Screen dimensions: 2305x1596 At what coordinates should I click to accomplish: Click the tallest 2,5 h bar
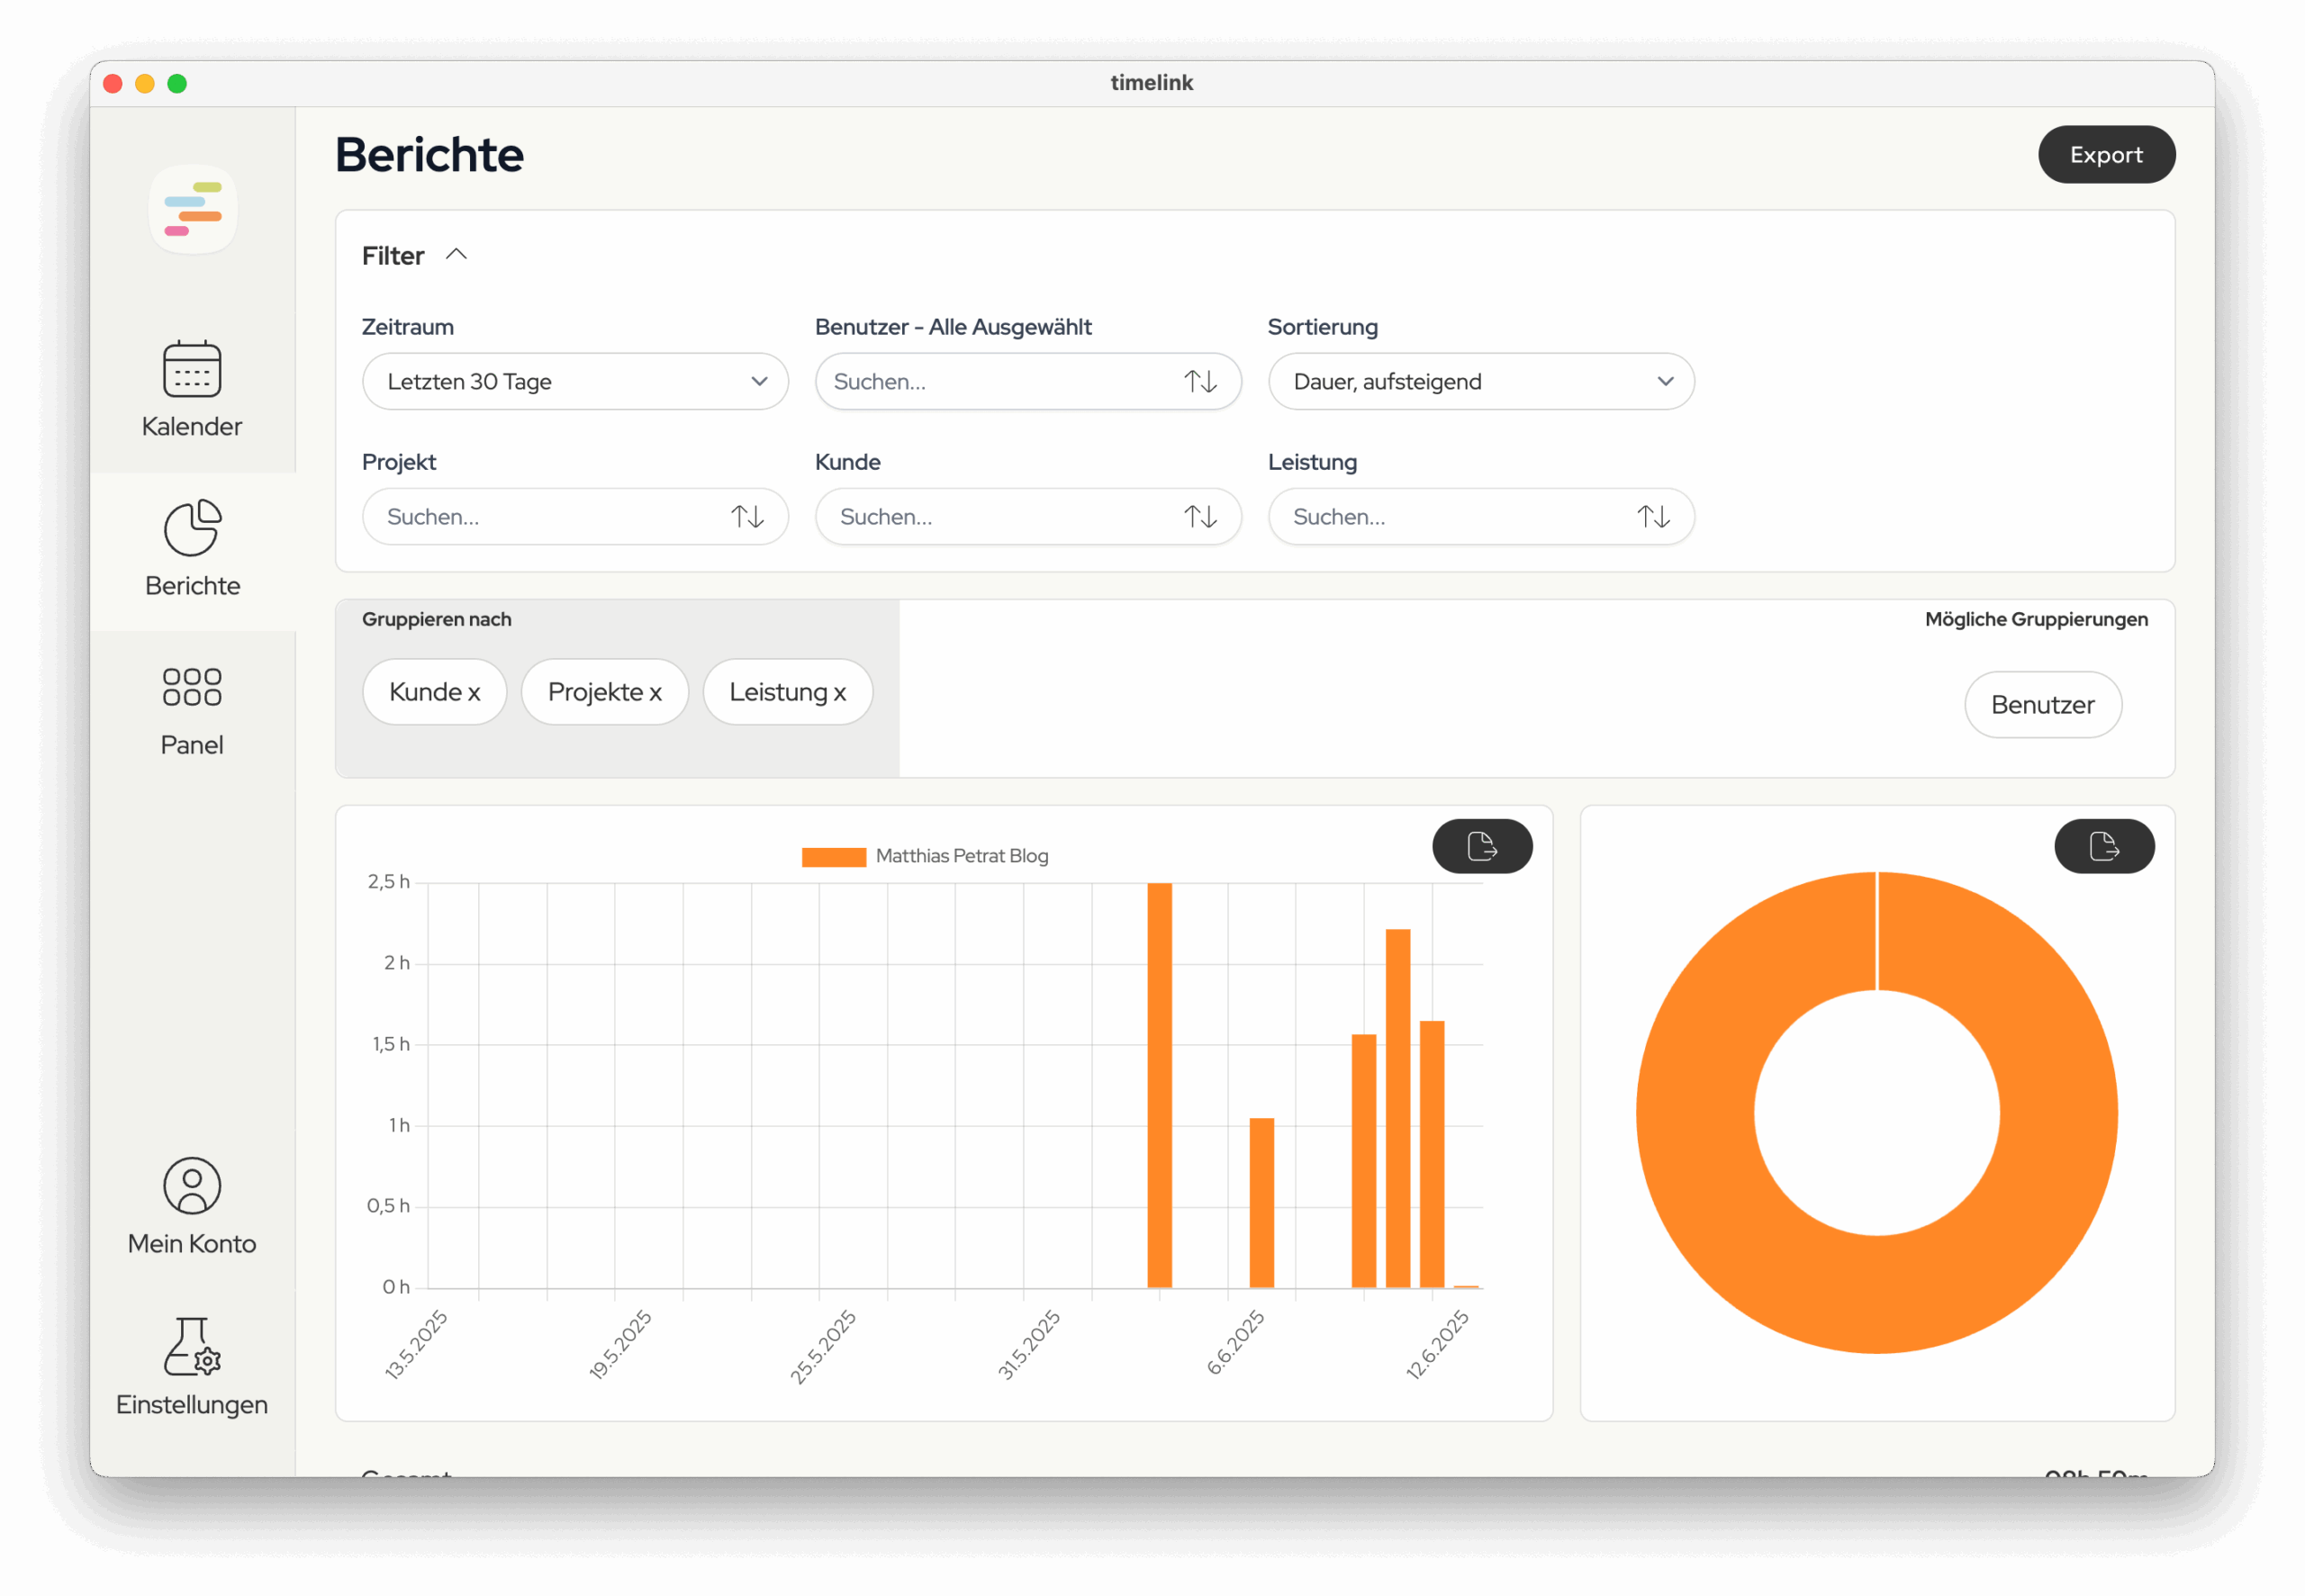point(1159,1085)
